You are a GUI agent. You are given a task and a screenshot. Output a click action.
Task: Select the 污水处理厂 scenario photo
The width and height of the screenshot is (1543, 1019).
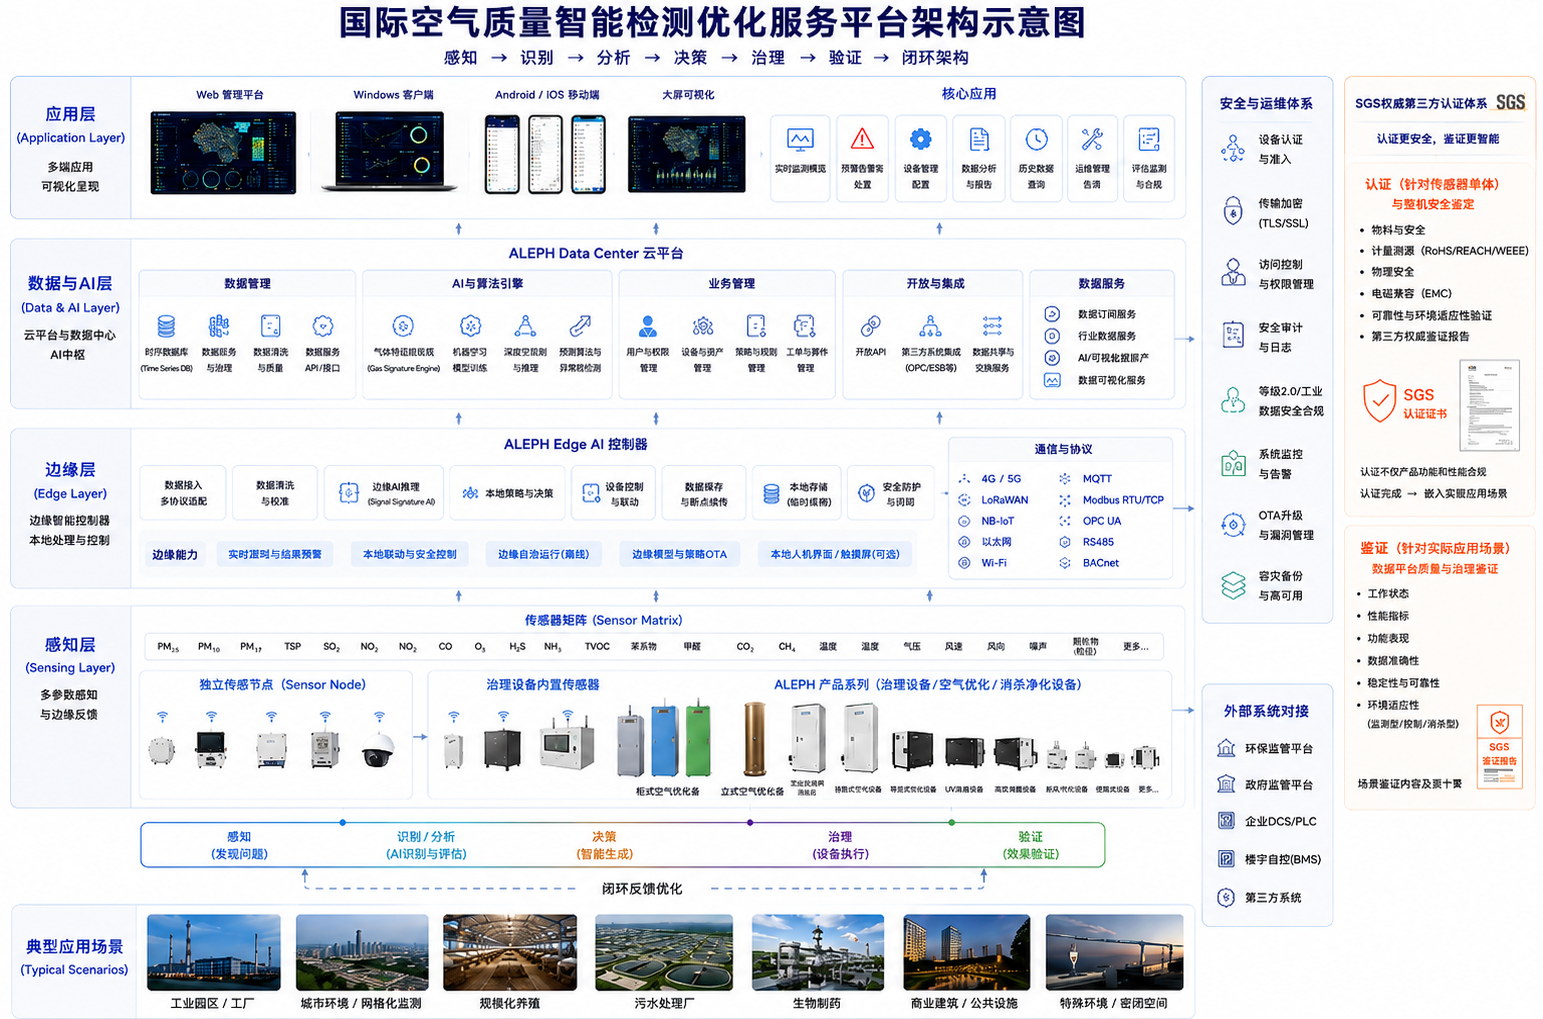(x=664, y=951)
